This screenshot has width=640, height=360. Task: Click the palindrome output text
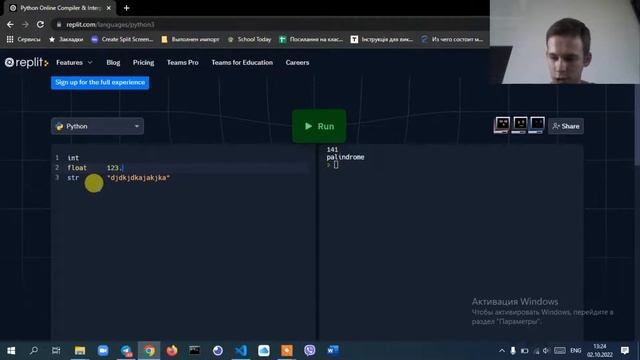pyautogui.click(x=345, y=157)
